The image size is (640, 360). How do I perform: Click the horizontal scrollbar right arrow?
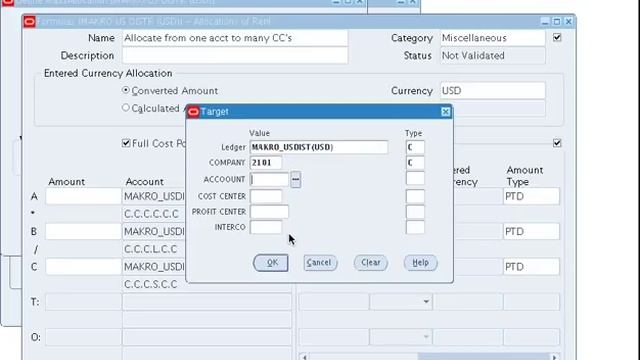point(555,357)
